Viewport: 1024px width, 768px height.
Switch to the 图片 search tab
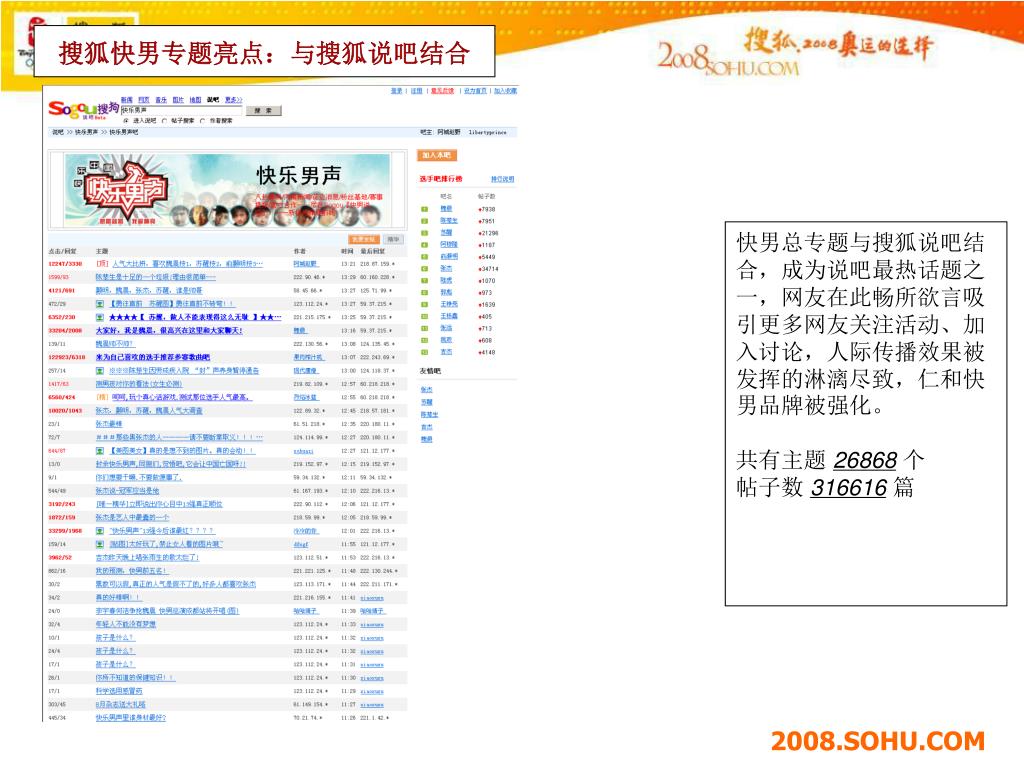[178, 100]
